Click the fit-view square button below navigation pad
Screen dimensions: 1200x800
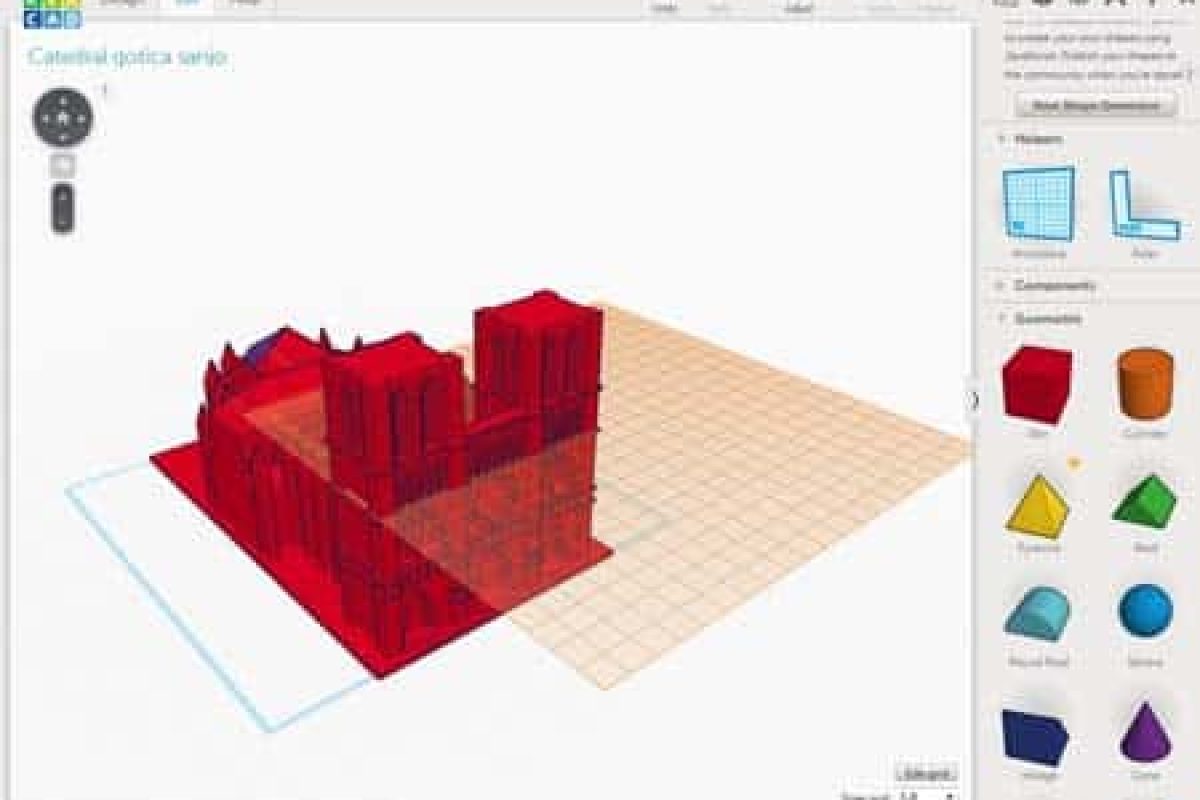[x=63, y=164]
